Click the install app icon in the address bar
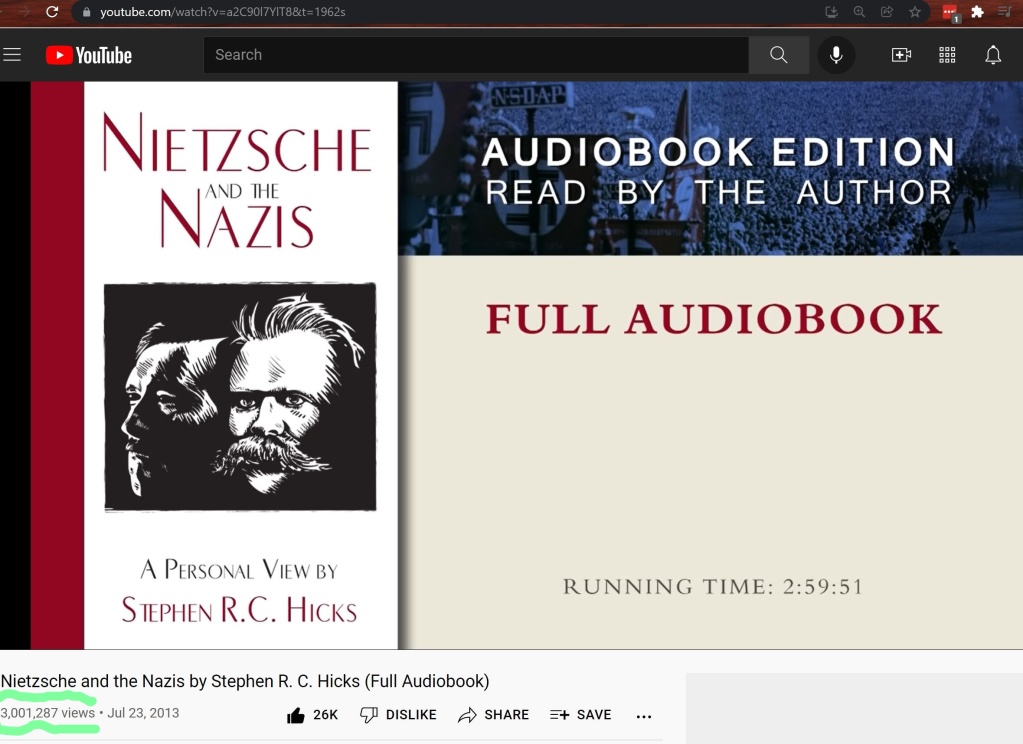The width and height of the screenshot is (1023, 744). click(831, 12)
